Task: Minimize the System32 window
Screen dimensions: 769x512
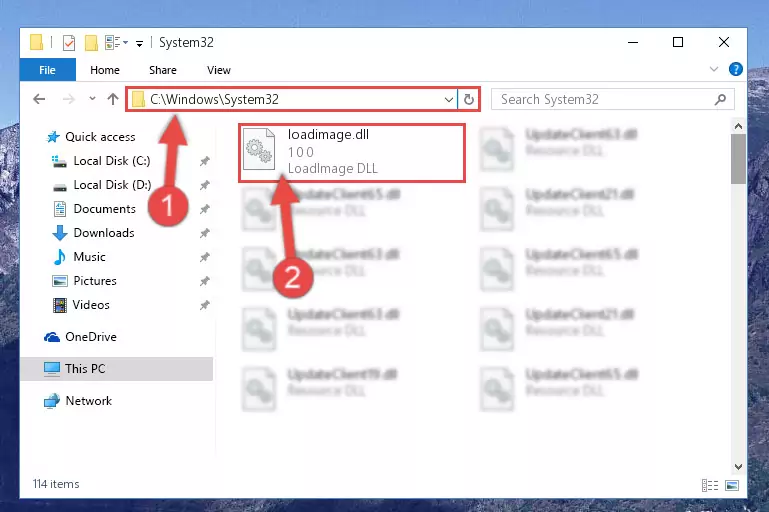Action: (x=633, y=43)
